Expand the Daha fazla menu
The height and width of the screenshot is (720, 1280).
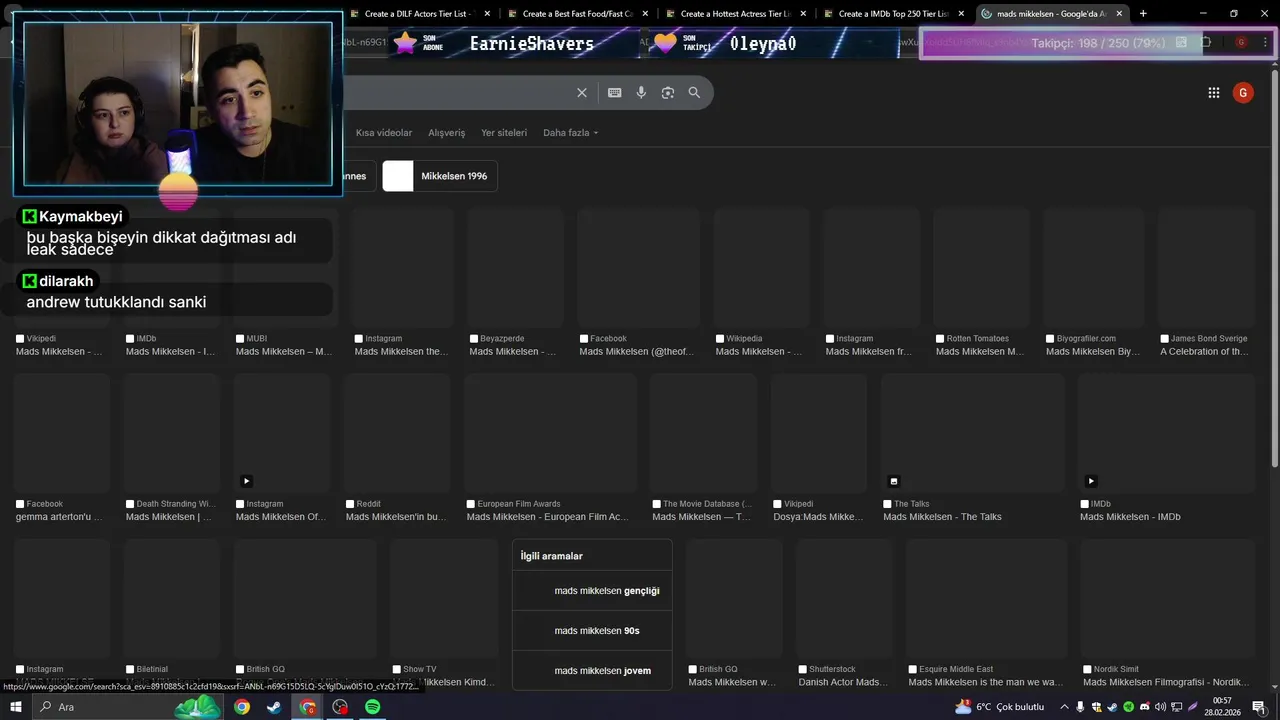pyautogui.click(x=571, y=133)
